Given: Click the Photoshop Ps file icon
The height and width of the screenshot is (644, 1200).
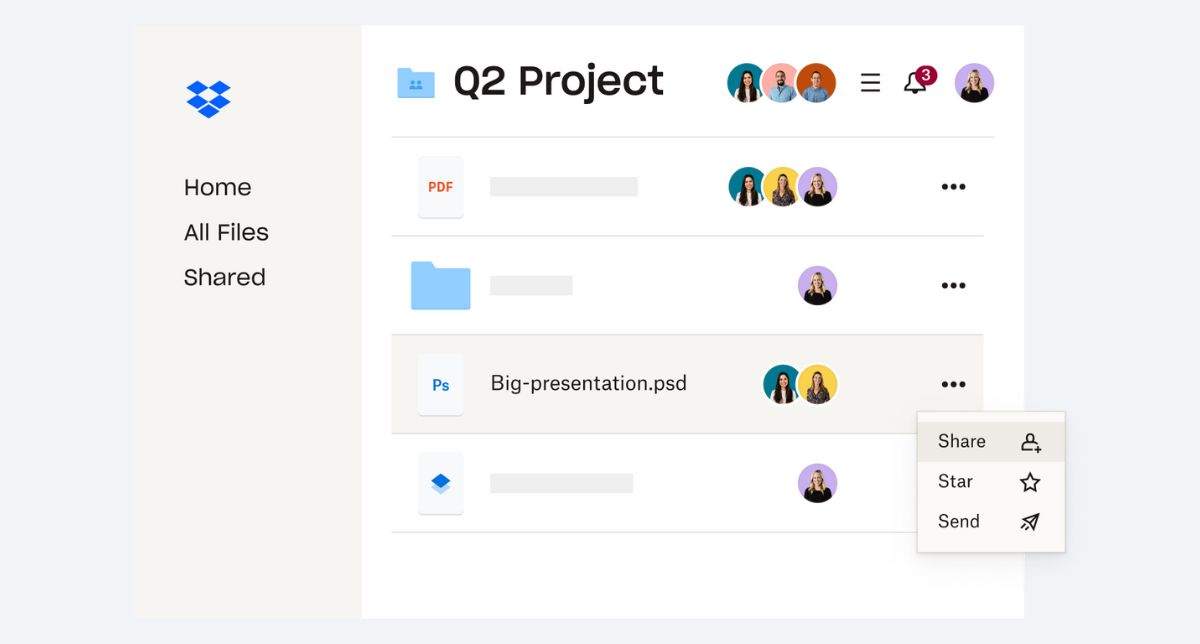Looking at the screenshot, I should 440,385.
